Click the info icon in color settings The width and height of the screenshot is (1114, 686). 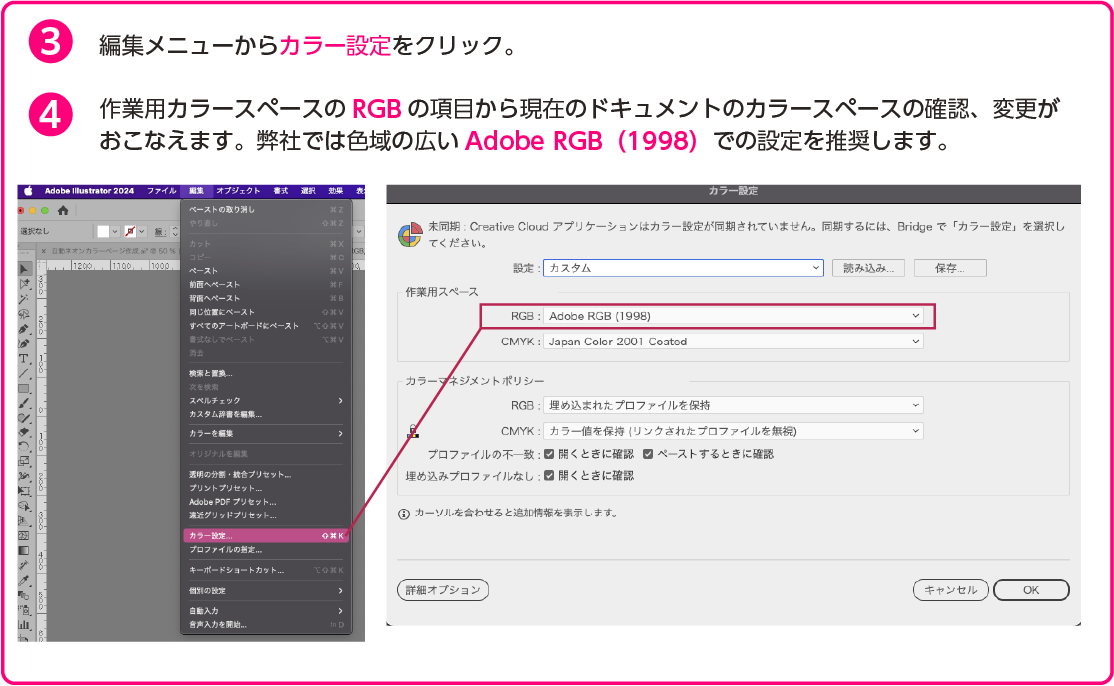click(x=404, y=513)
